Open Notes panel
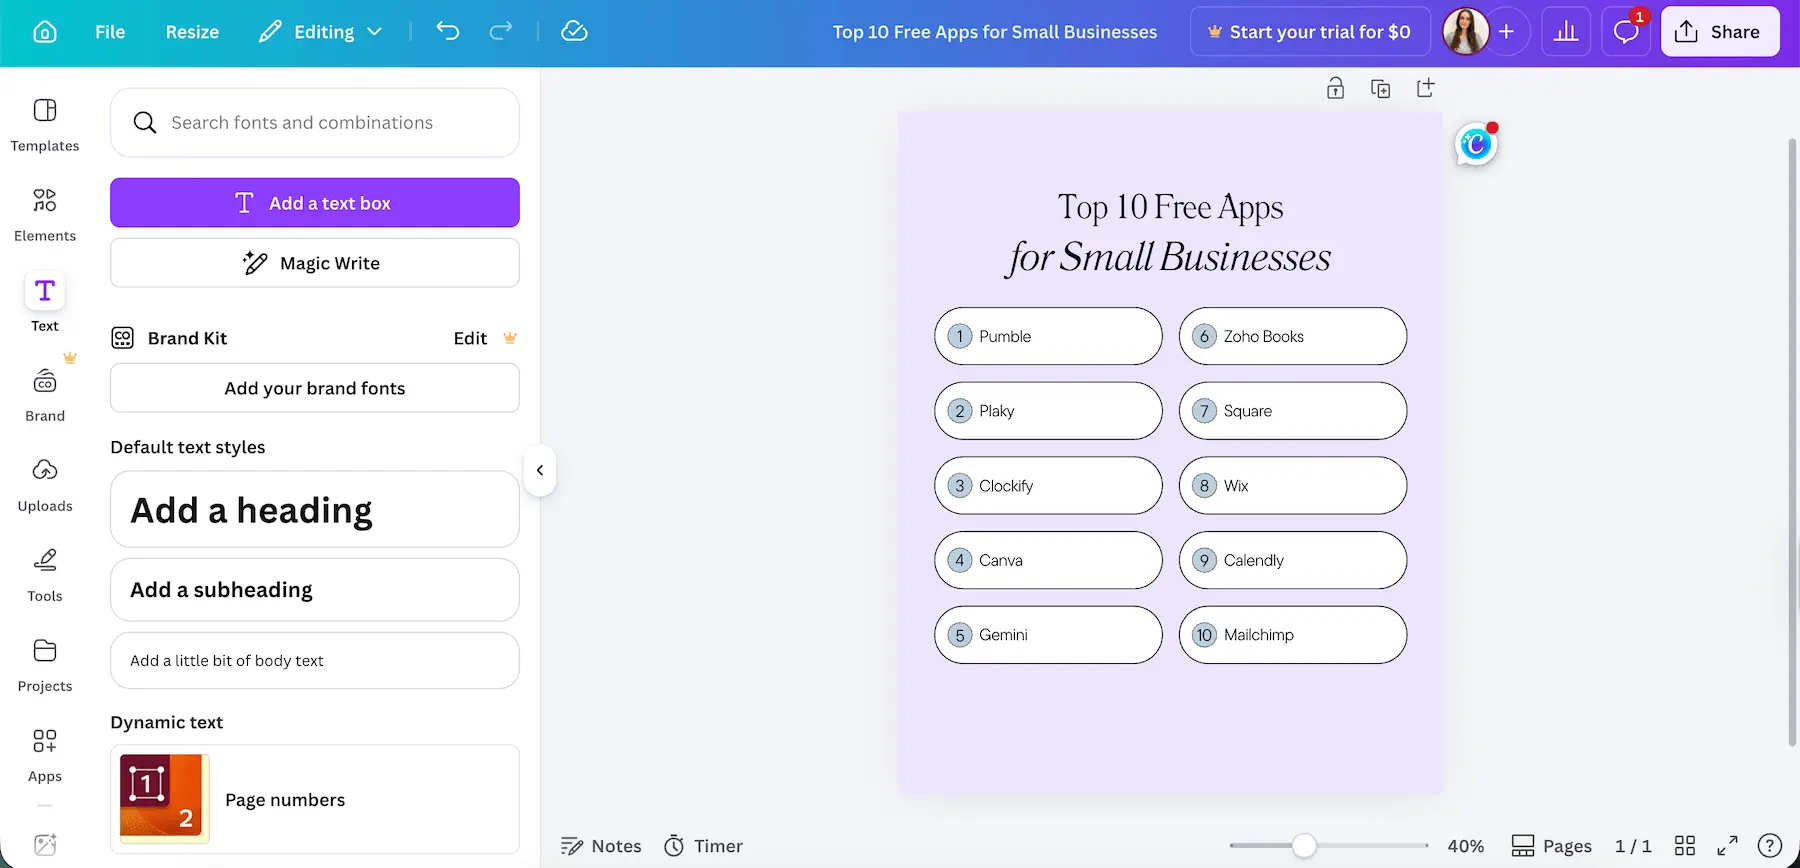 601,846
